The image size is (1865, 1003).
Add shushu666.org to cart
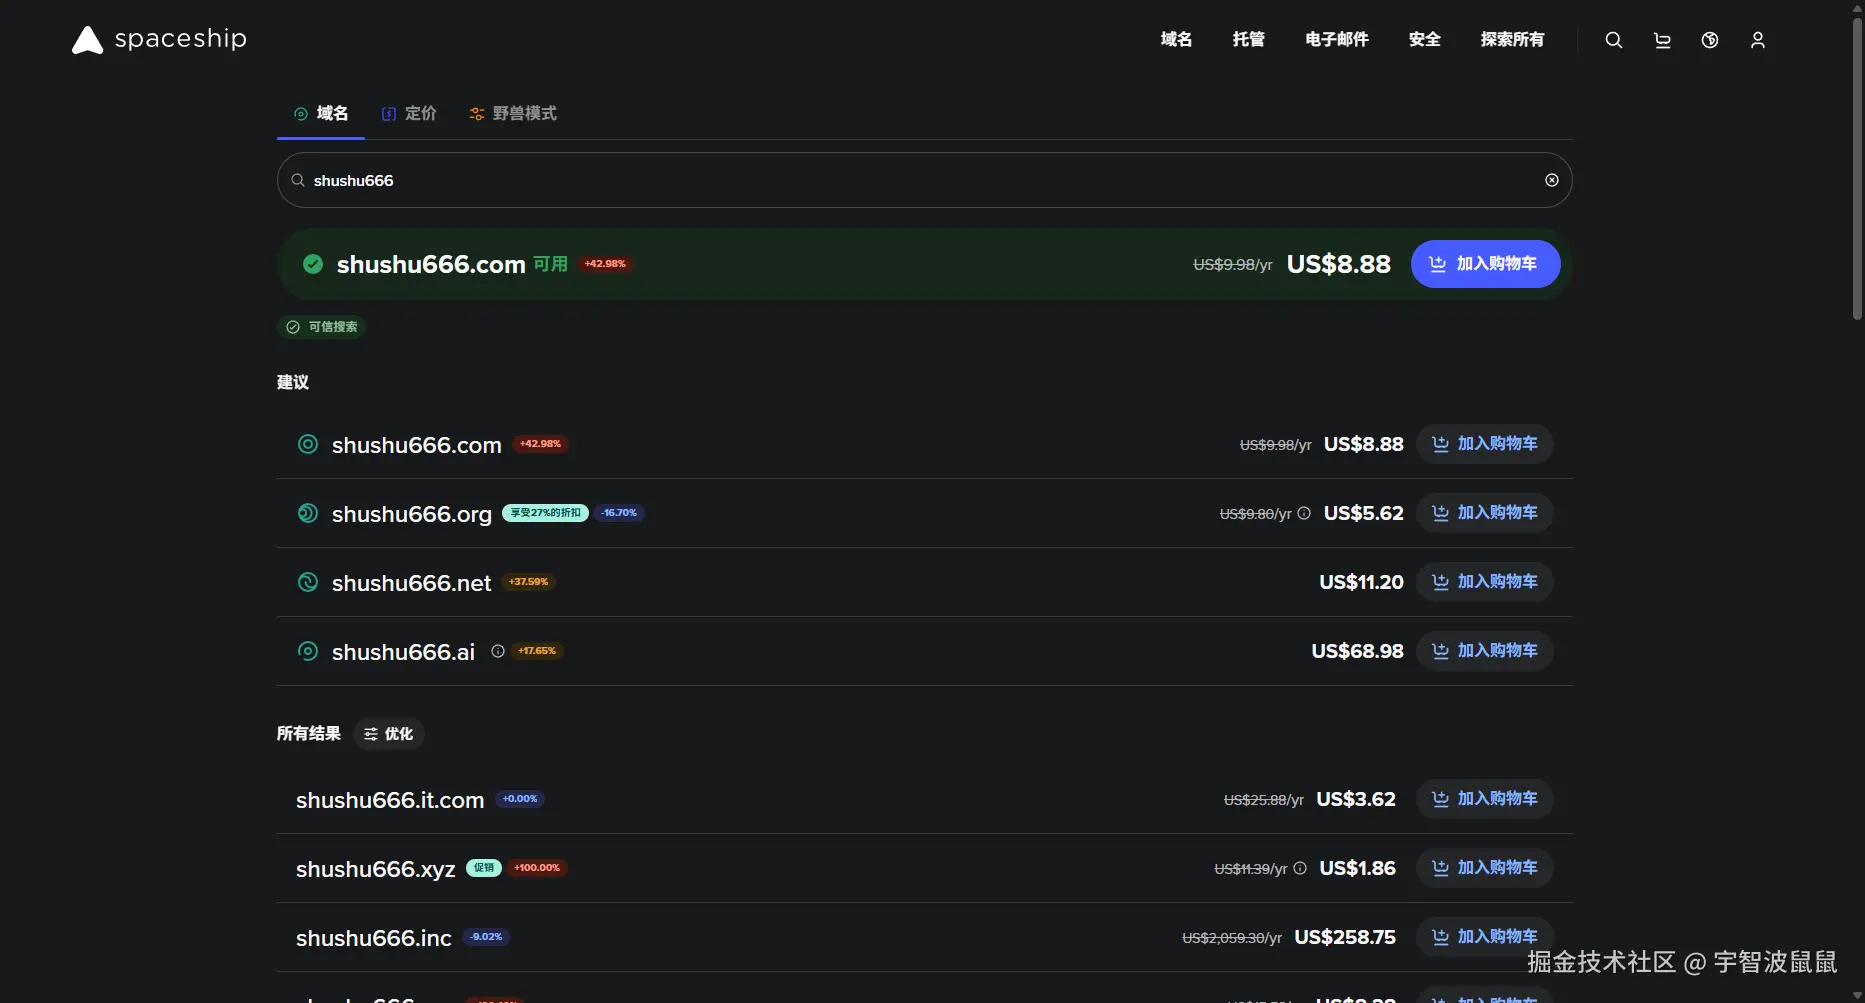1484,513
